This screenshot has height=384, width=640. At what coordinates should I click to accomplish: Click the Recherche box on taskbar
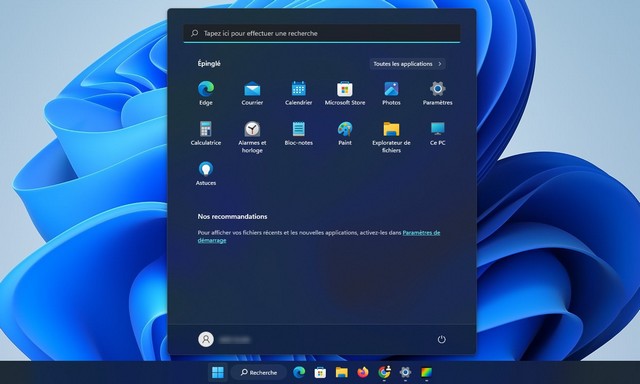tap(259, 372)
